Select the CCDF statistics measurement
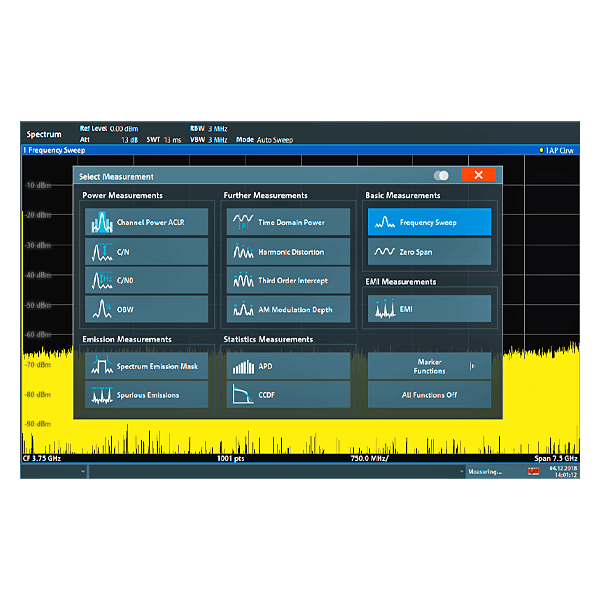Image resolution: width=600 pixels, height=600 pixels. pyautogui.click(x=289, y=395)
